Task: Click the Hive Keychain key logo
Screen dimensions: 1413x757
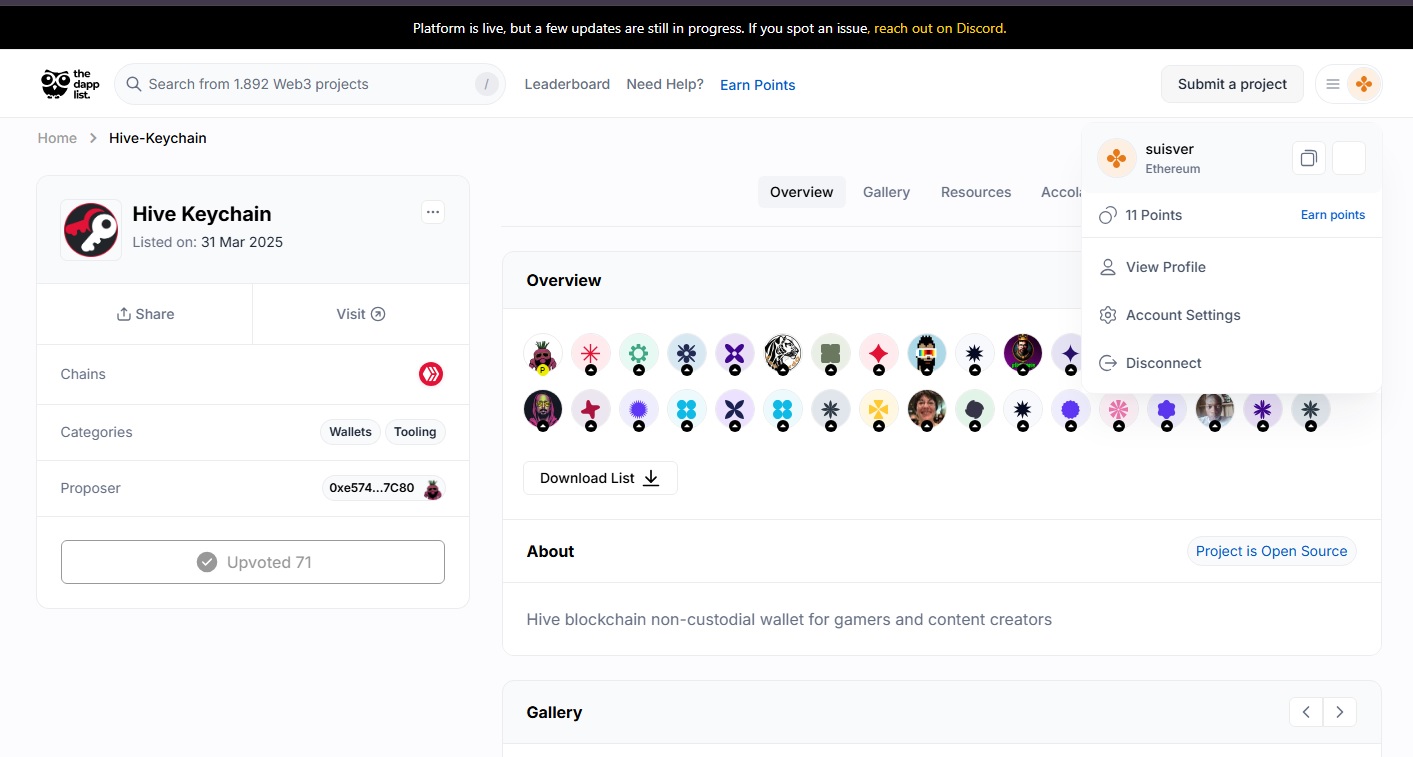Action: coord(91,230)
